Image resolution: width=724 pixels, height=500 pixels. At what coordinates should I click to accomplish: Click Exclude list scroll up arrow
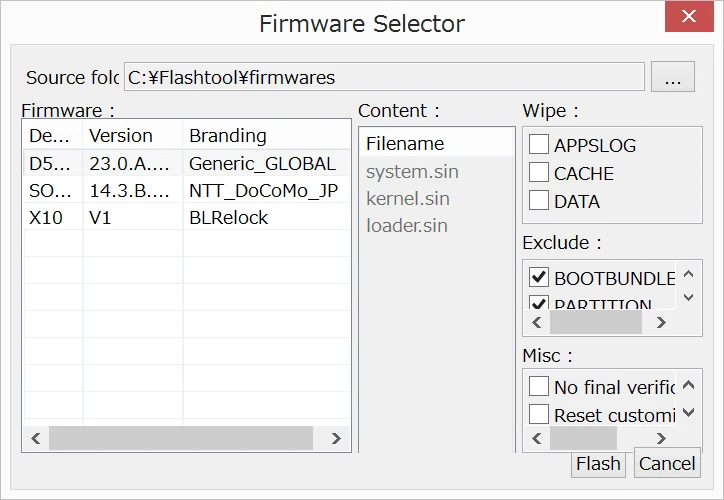(688, 274)
